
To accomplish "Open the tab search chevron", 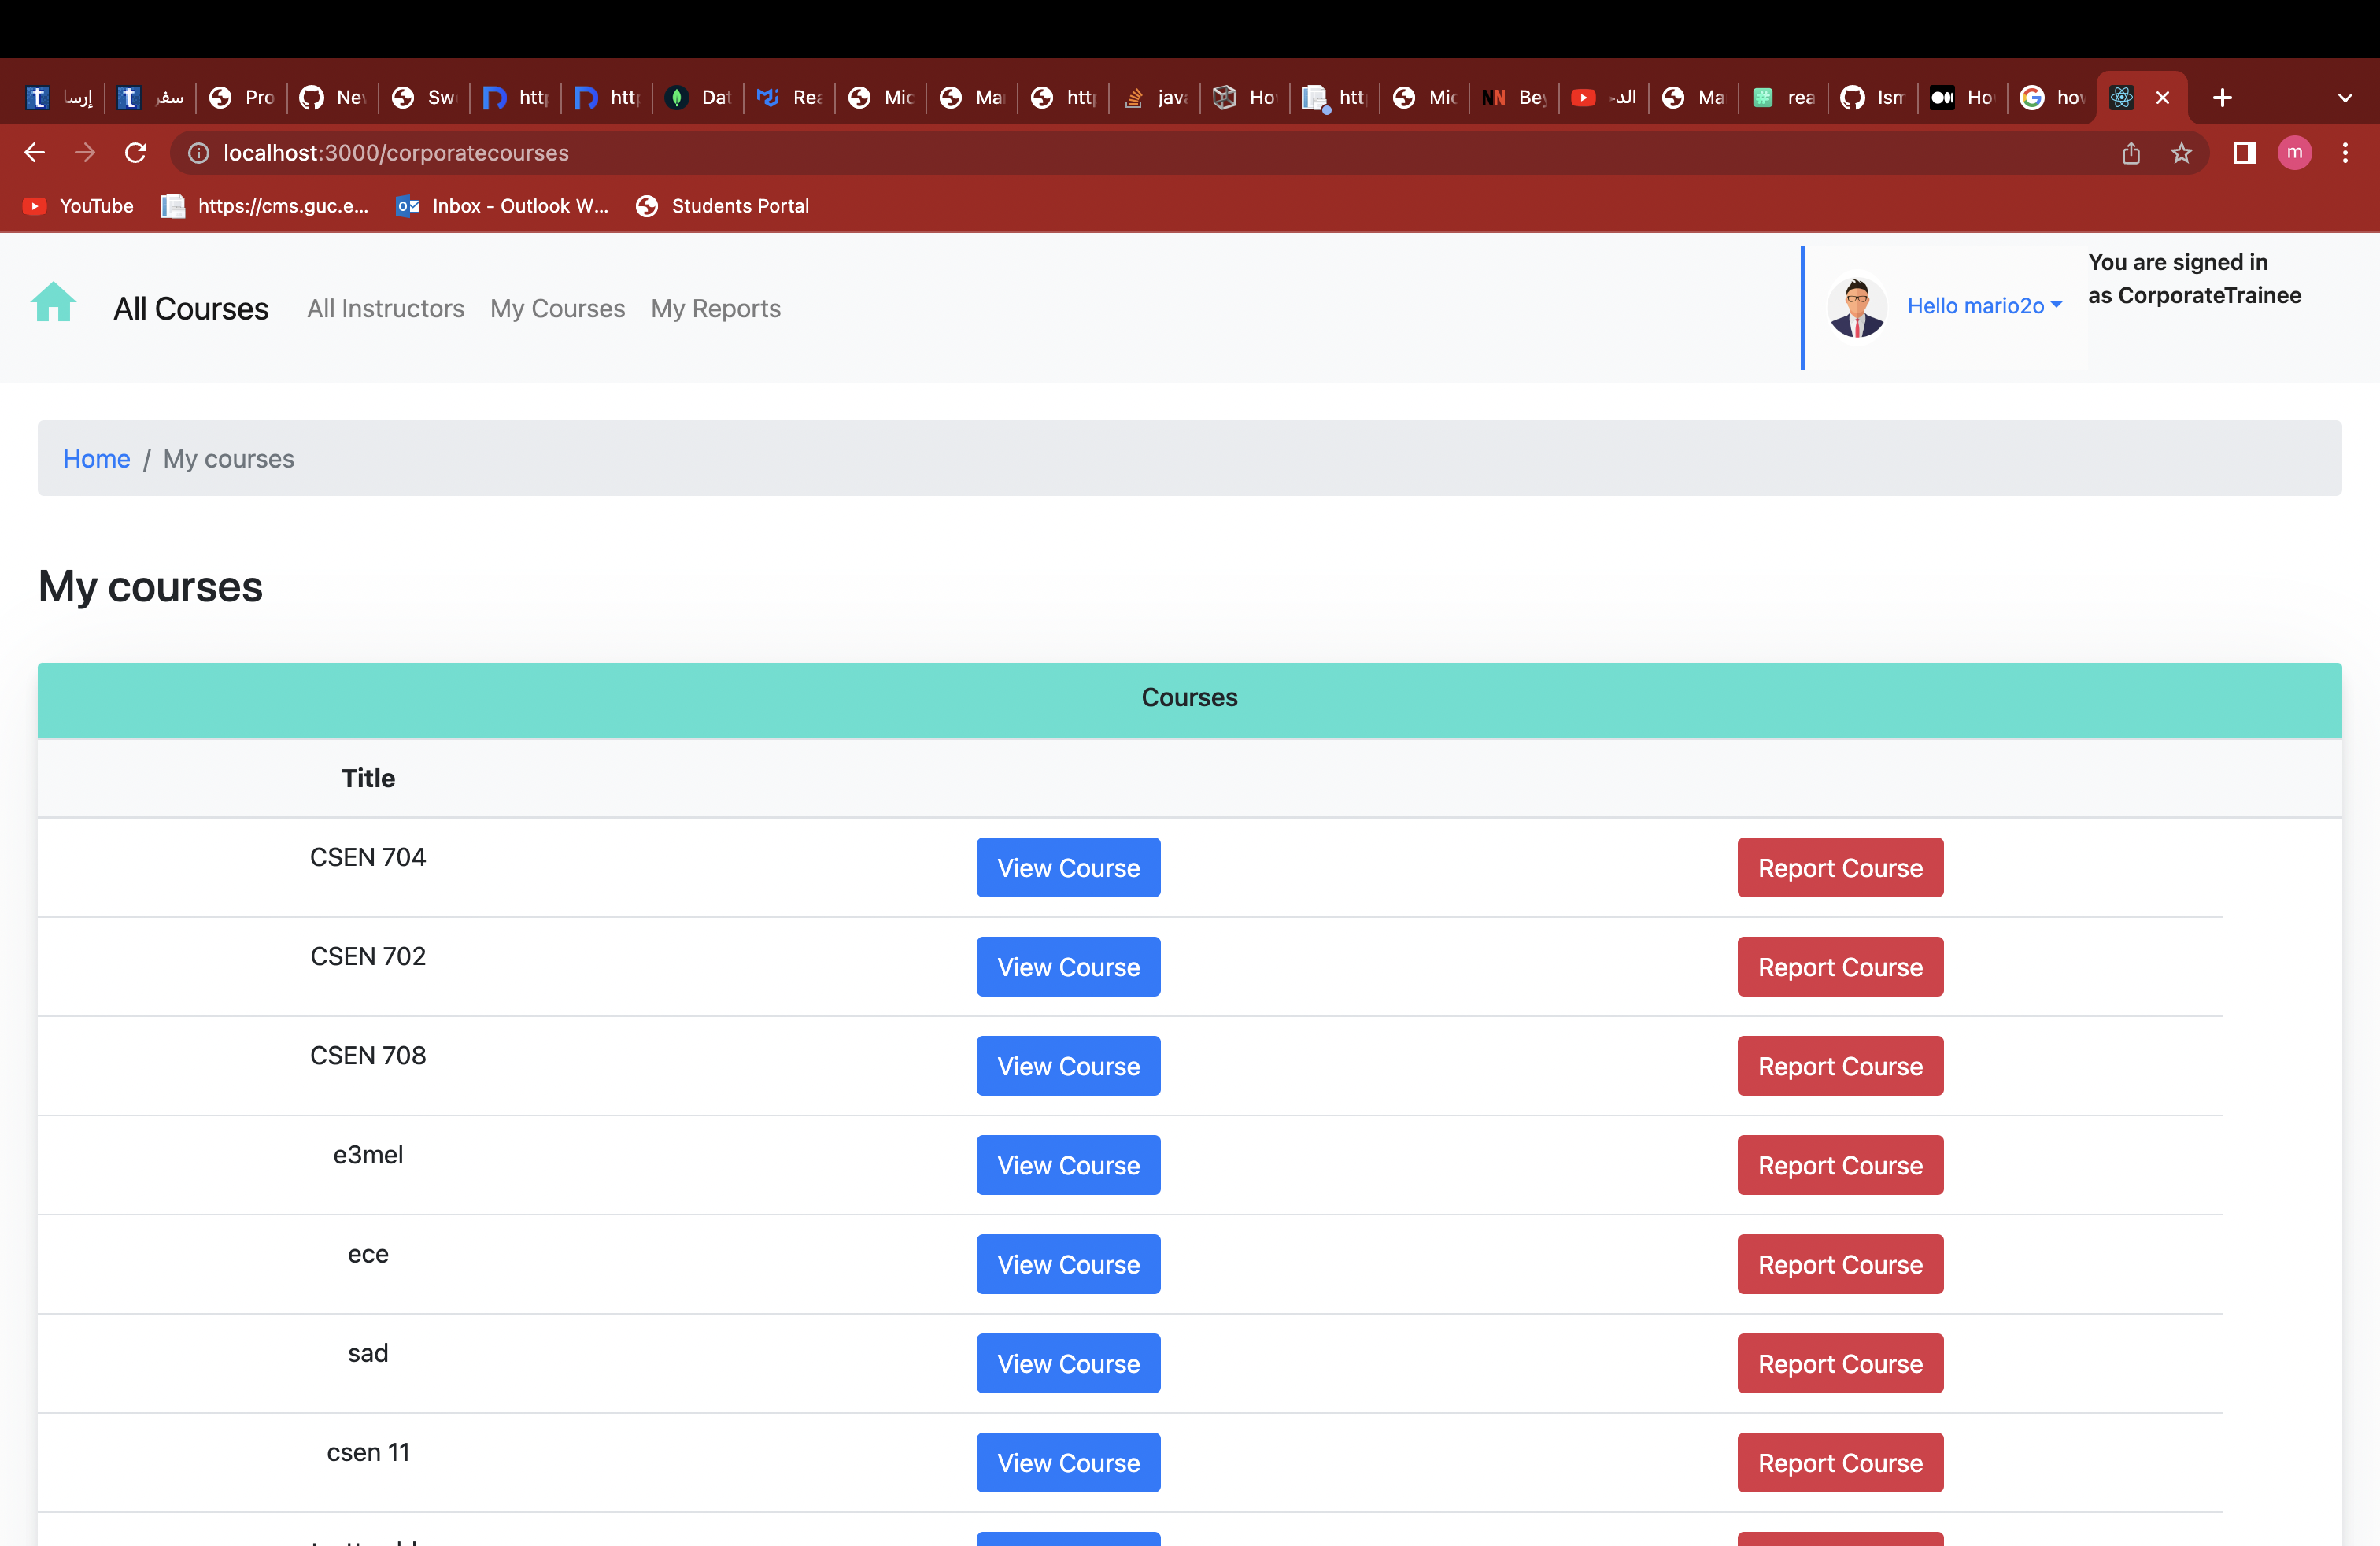I will [x=2344, y=97].
